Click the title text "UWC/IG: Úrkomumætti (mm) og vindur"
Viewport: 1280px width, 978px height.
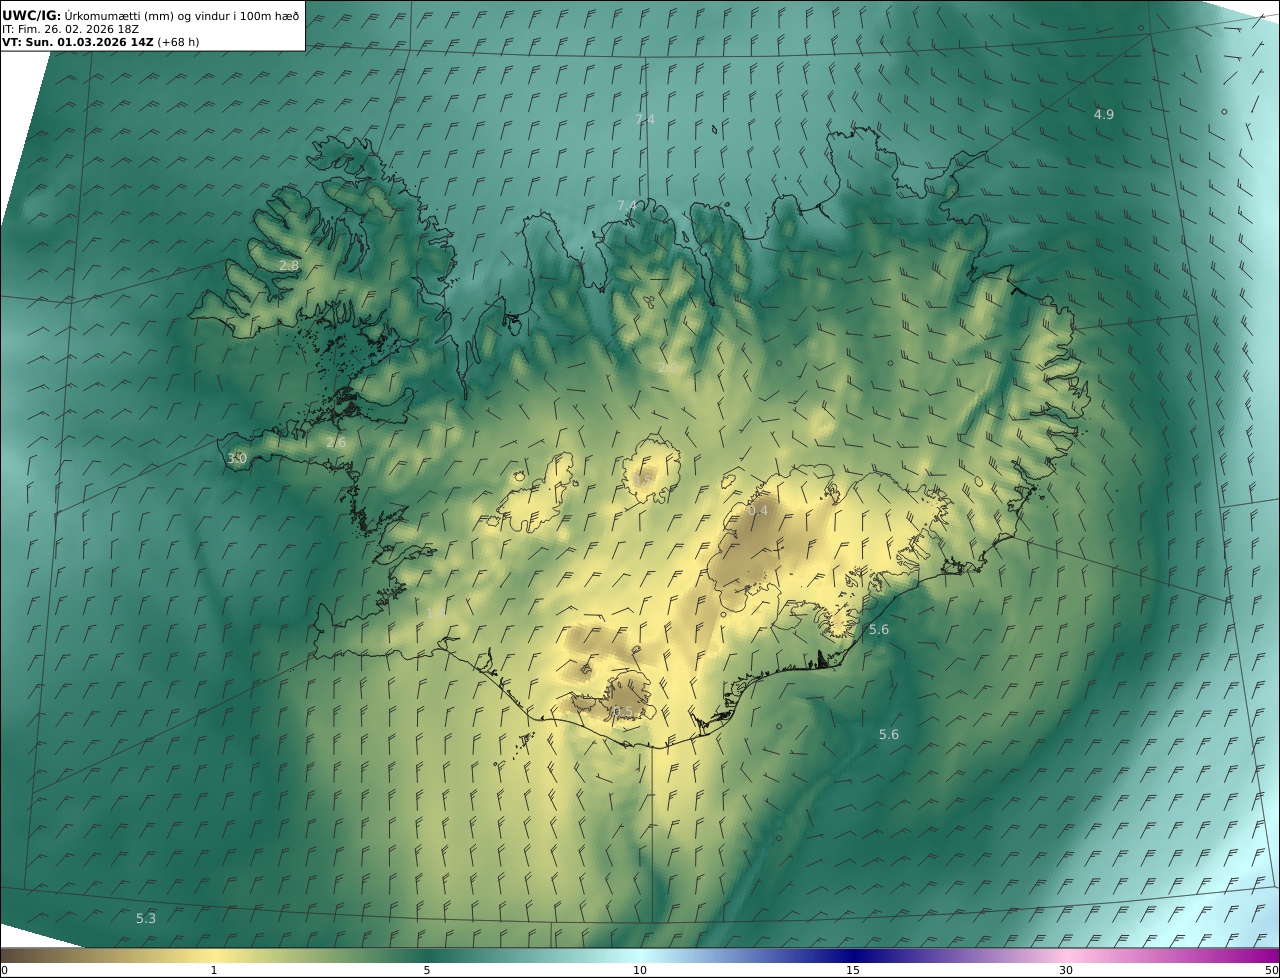coord(114,15)
